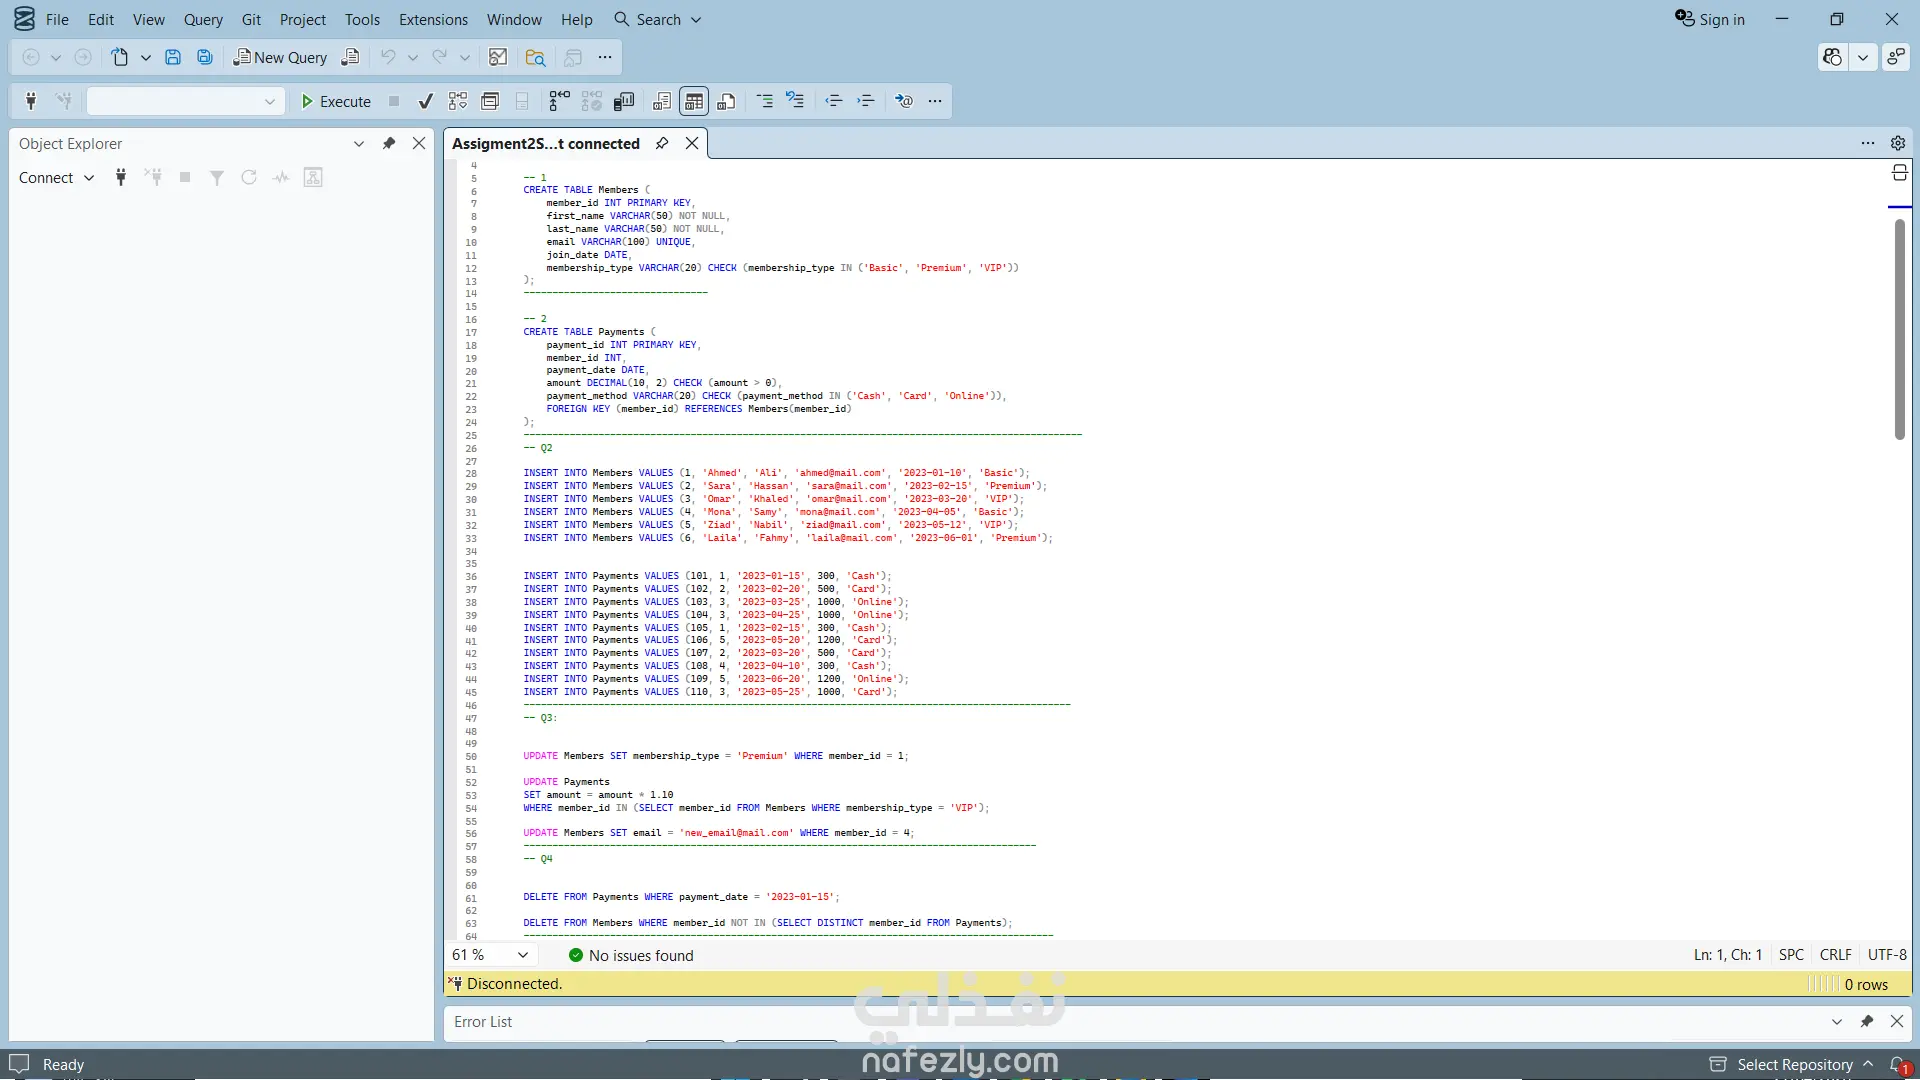This screenshot has height=1080, width=1920.
Task: Select the Assigment2S query tab
Action: pos(545,143)
